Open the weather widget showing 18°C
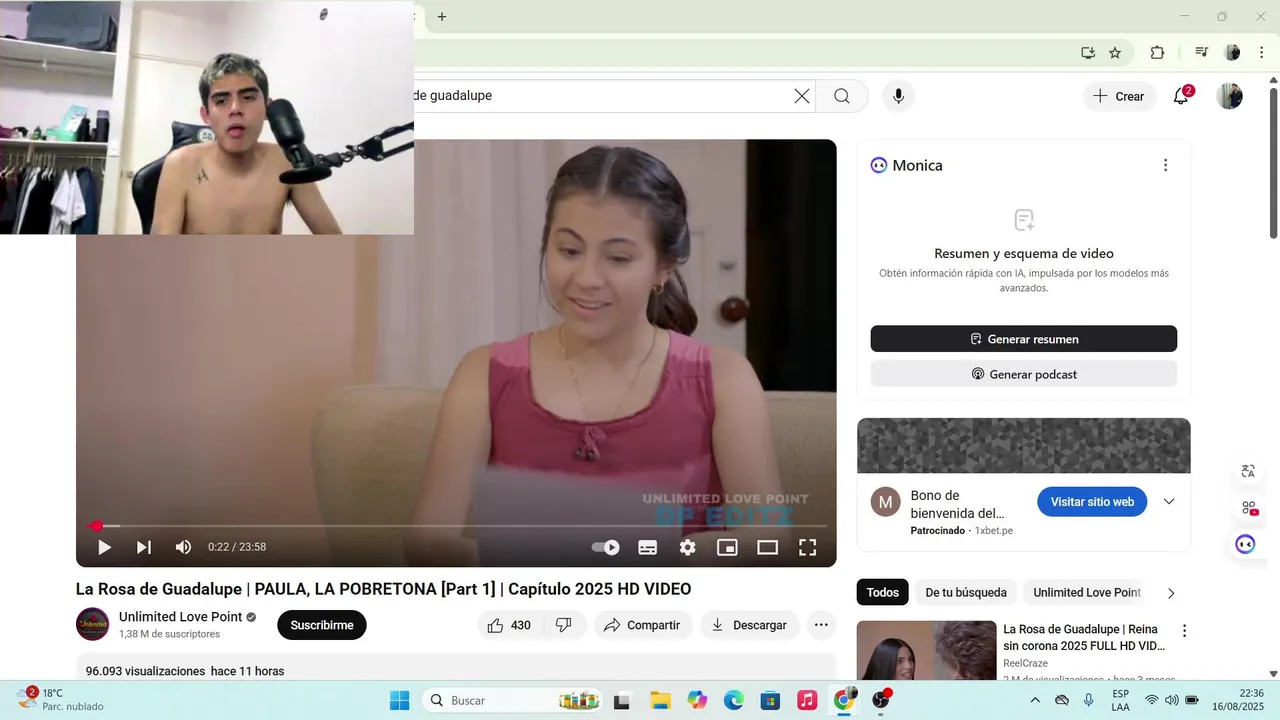This screenshot has height=720, width=1280. pyautogui.click(x=60, y=699)
